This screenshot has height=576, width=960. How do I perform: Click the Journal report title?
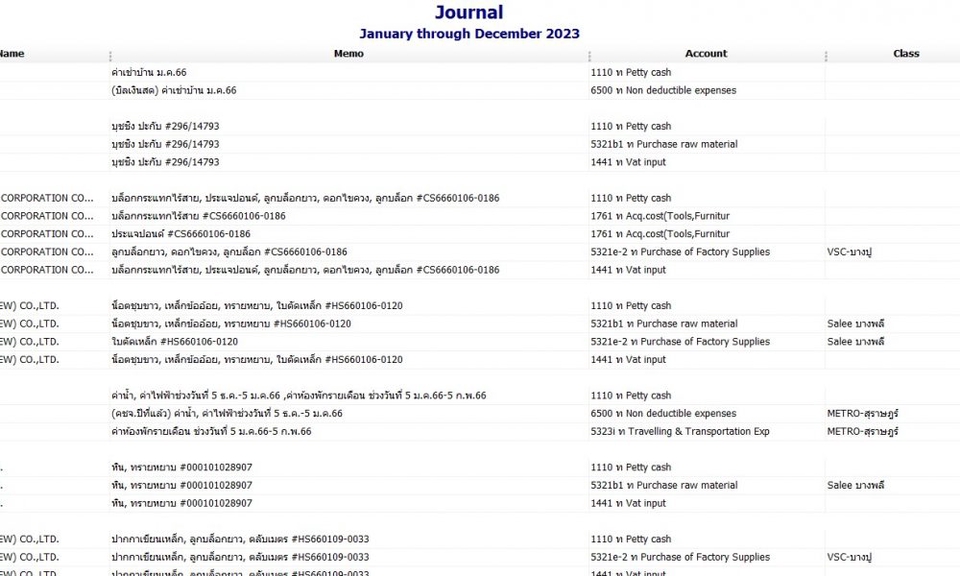click(469, 12)
